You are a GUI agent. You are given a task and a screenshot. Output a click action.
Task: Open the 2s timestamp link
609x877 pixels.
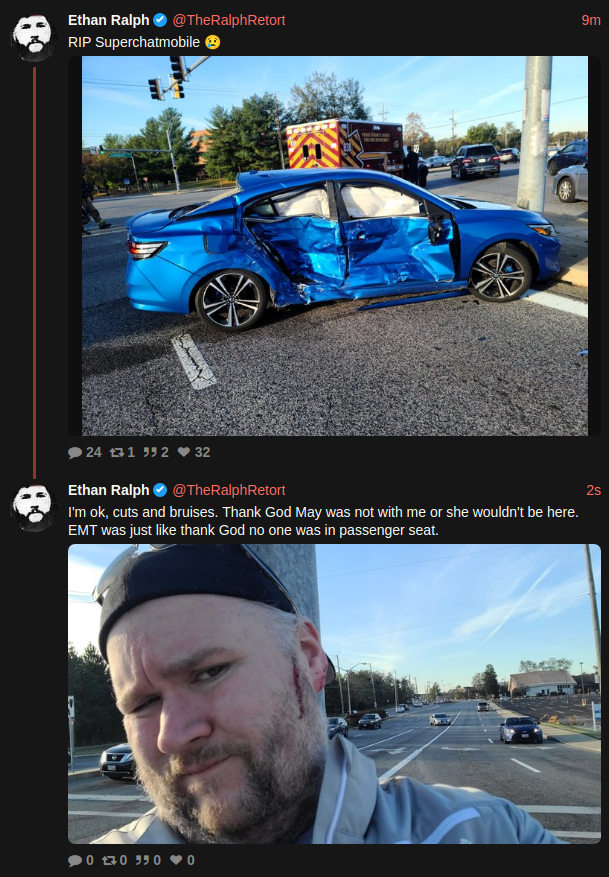[593, 490]
